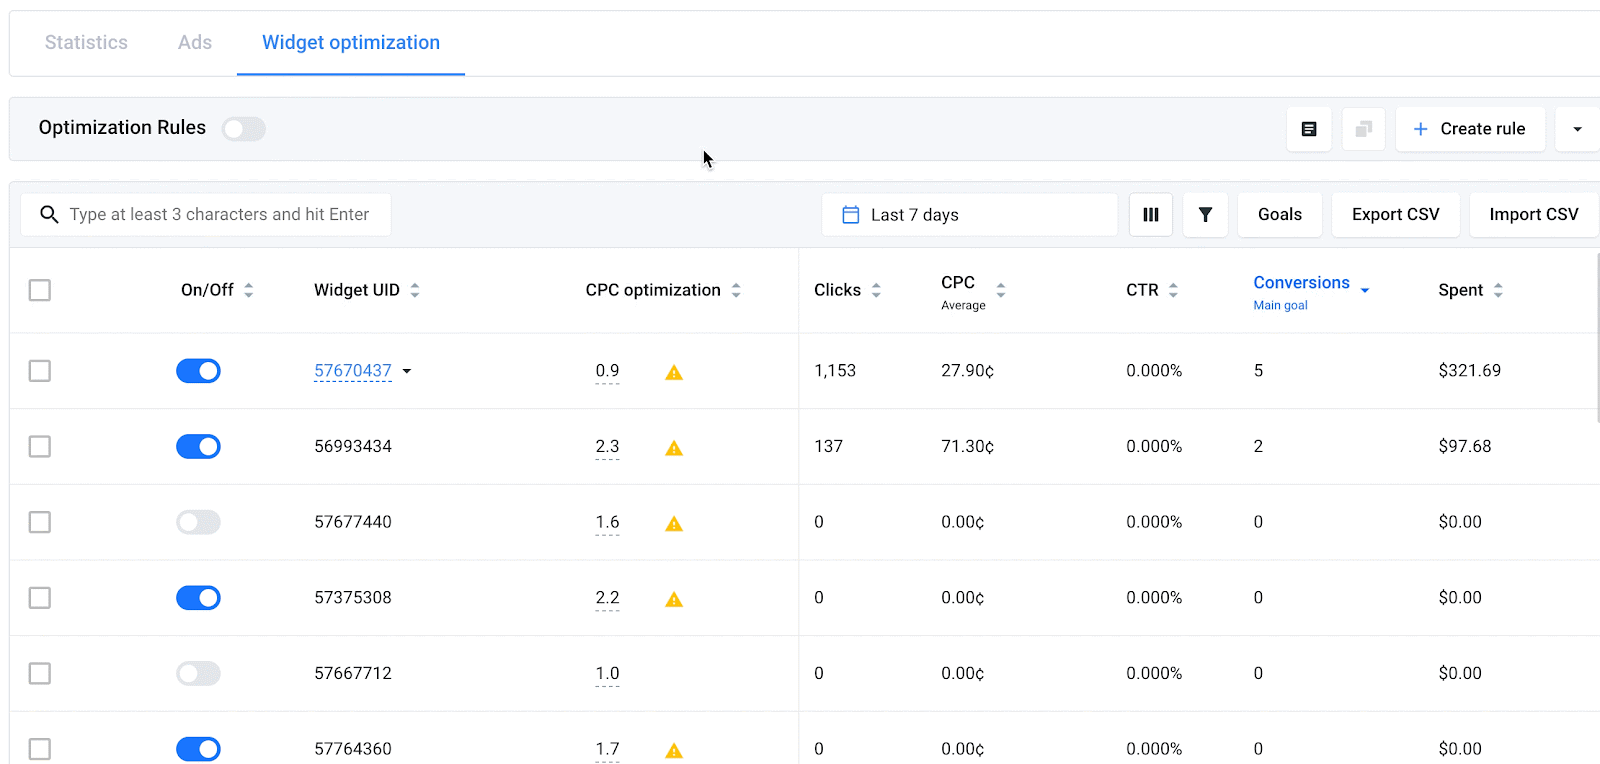Open the filter funnel icon
Image resolution: width=1600 pixels, height=764 pixels.
[1205, 215]
